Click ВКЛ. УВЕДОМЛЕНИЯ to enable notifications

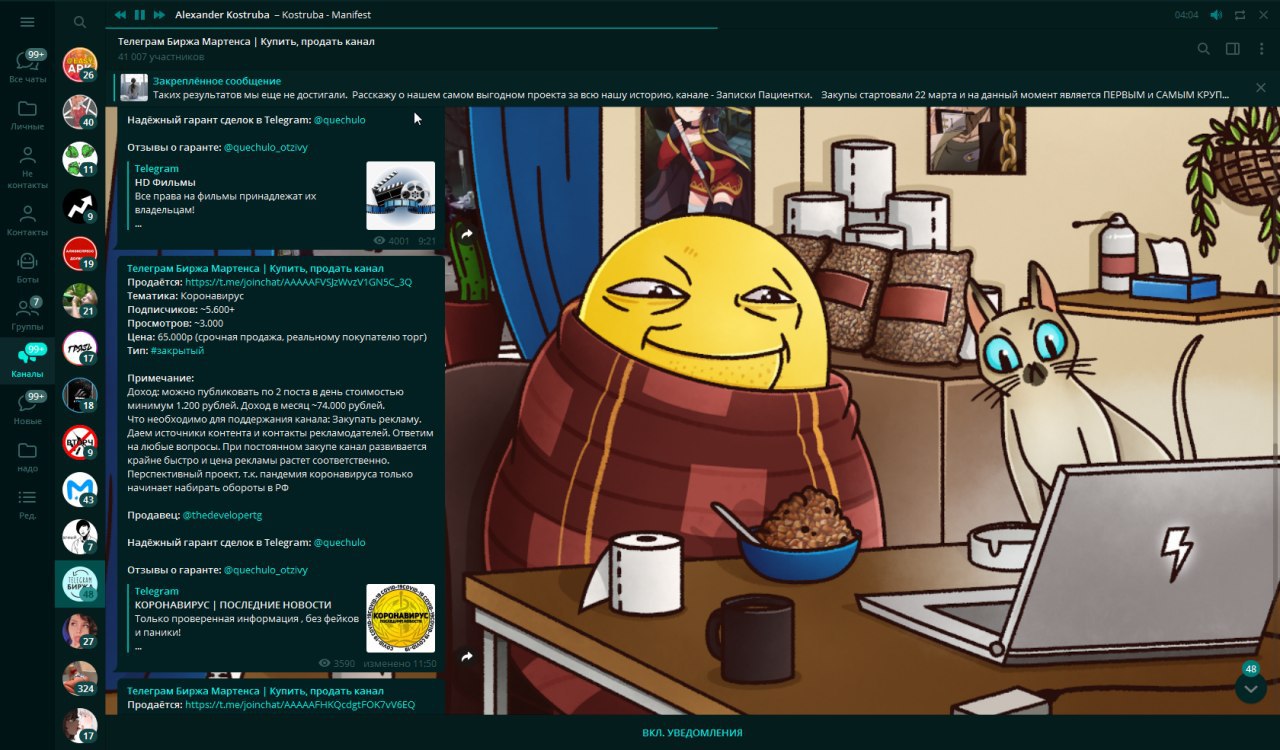692,733
